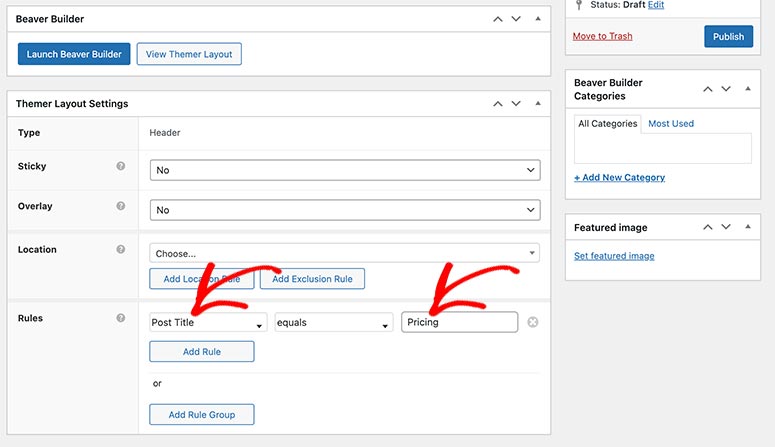Open the Overlay dropdown

(x=345, y=210)
